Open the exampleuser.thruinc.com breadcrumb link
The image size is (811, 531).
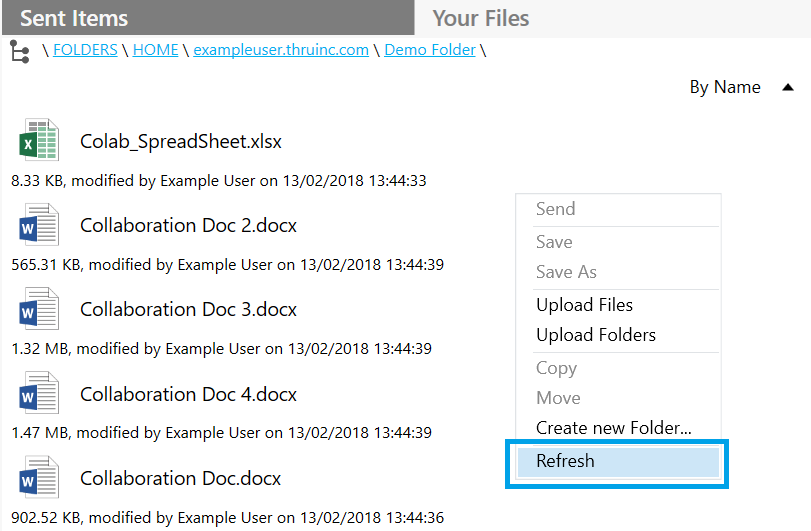[x=281, y=50]
